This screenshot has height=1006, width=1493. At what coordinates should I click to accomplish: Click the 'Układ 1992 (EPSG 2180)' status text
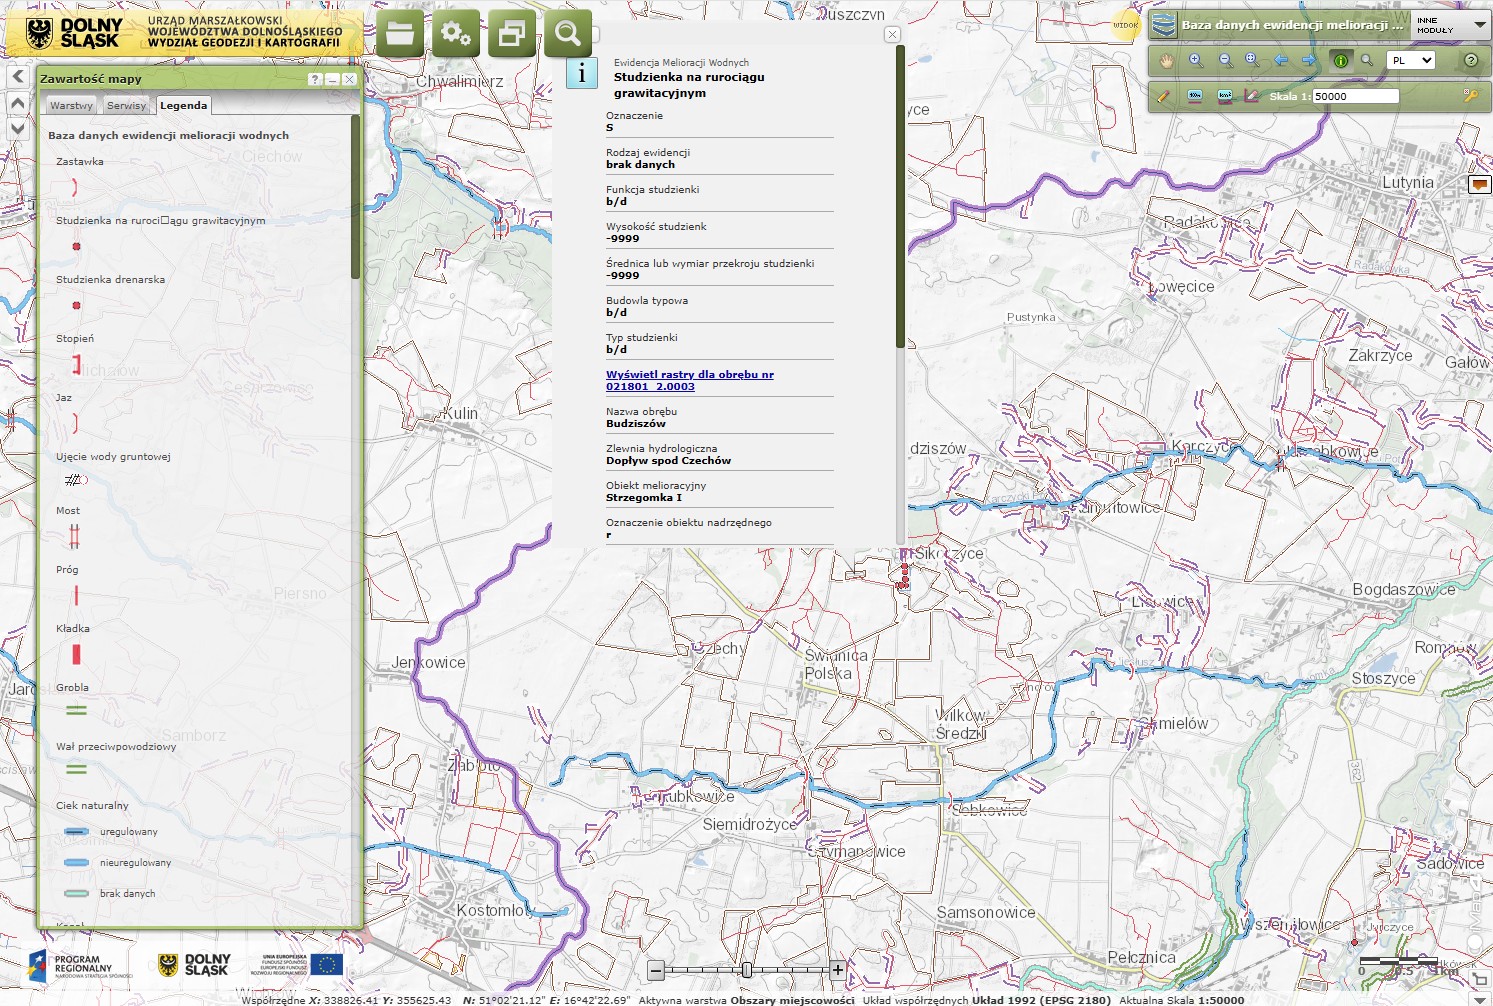1041,1000
